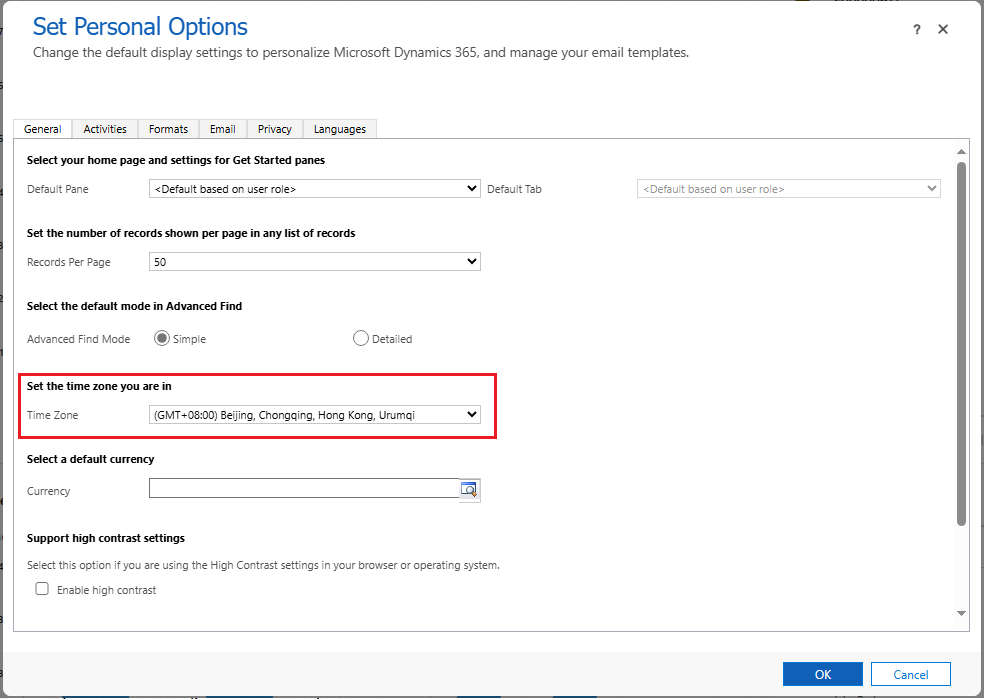Switch to the Formats tab
This screenshot has width=984, height=699.
tap(168, 129)
